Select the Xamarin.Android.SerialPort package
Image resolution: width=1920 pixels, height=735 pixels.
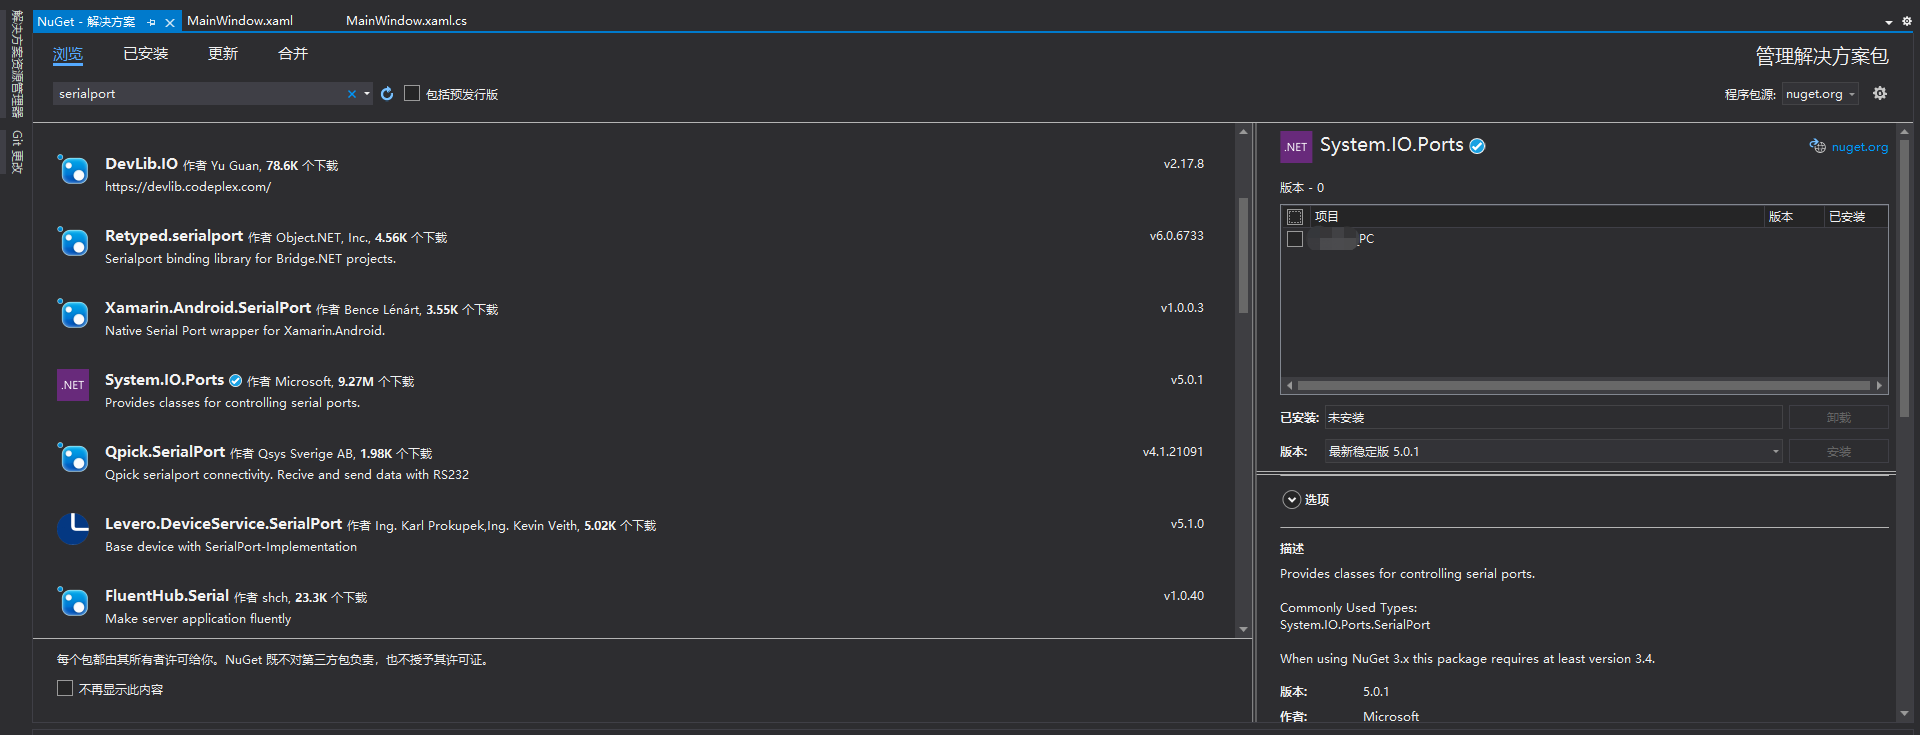coord(634,318)
